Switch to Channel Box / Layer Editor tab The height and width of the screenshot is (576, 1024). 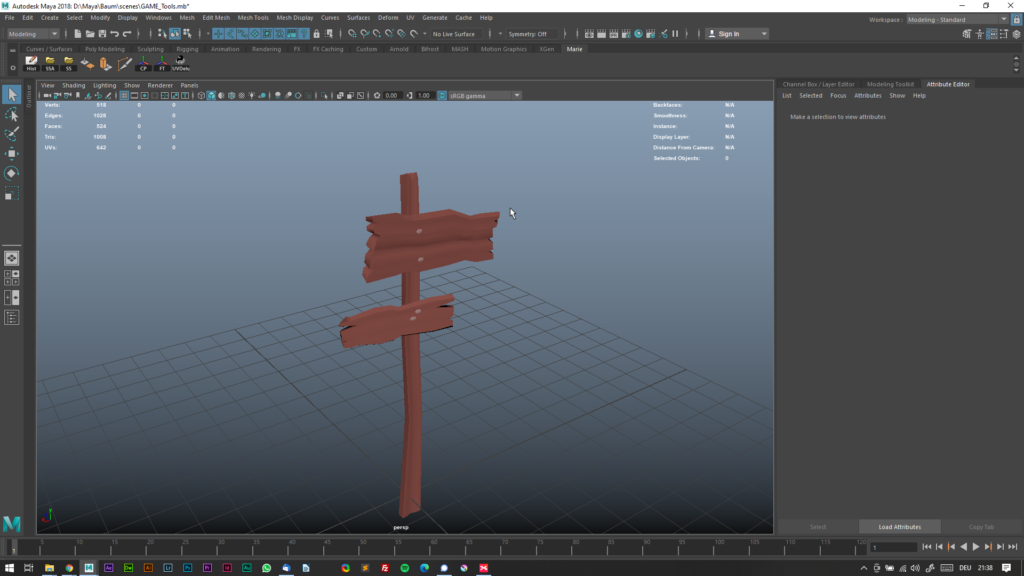[818, 84]
